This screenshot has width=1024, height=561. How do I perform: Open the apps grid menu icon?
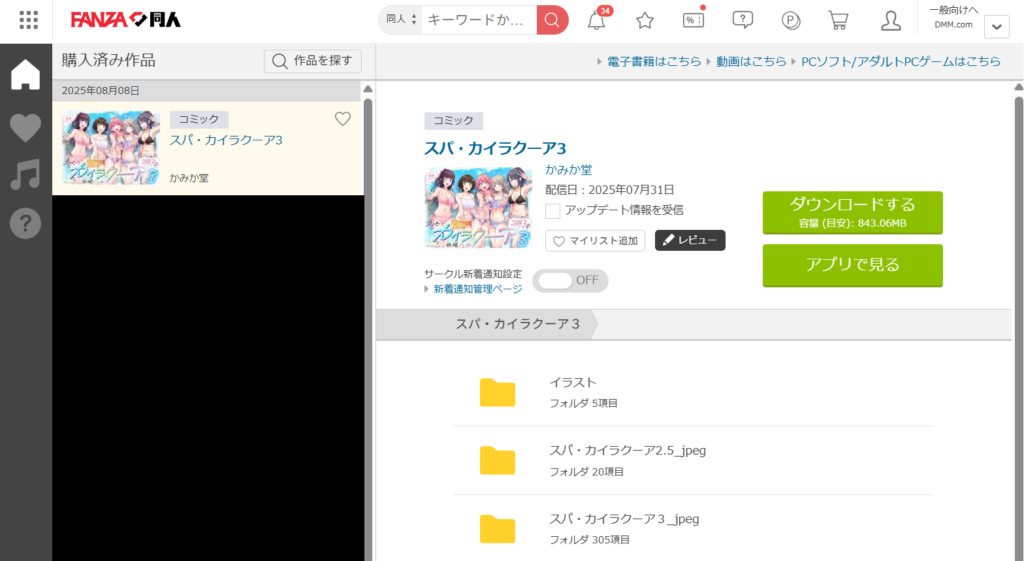tap(28, 20)
